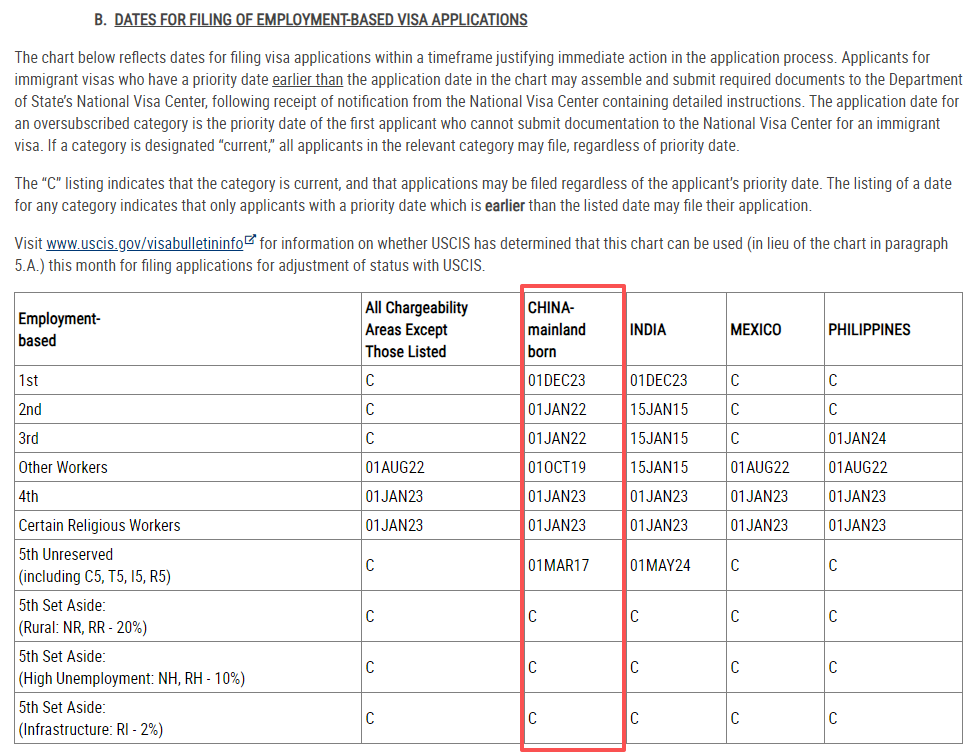The width and height of the screenshot is (974, 756).
Task: Click the INDIA column header
Action: pos(648,329)
